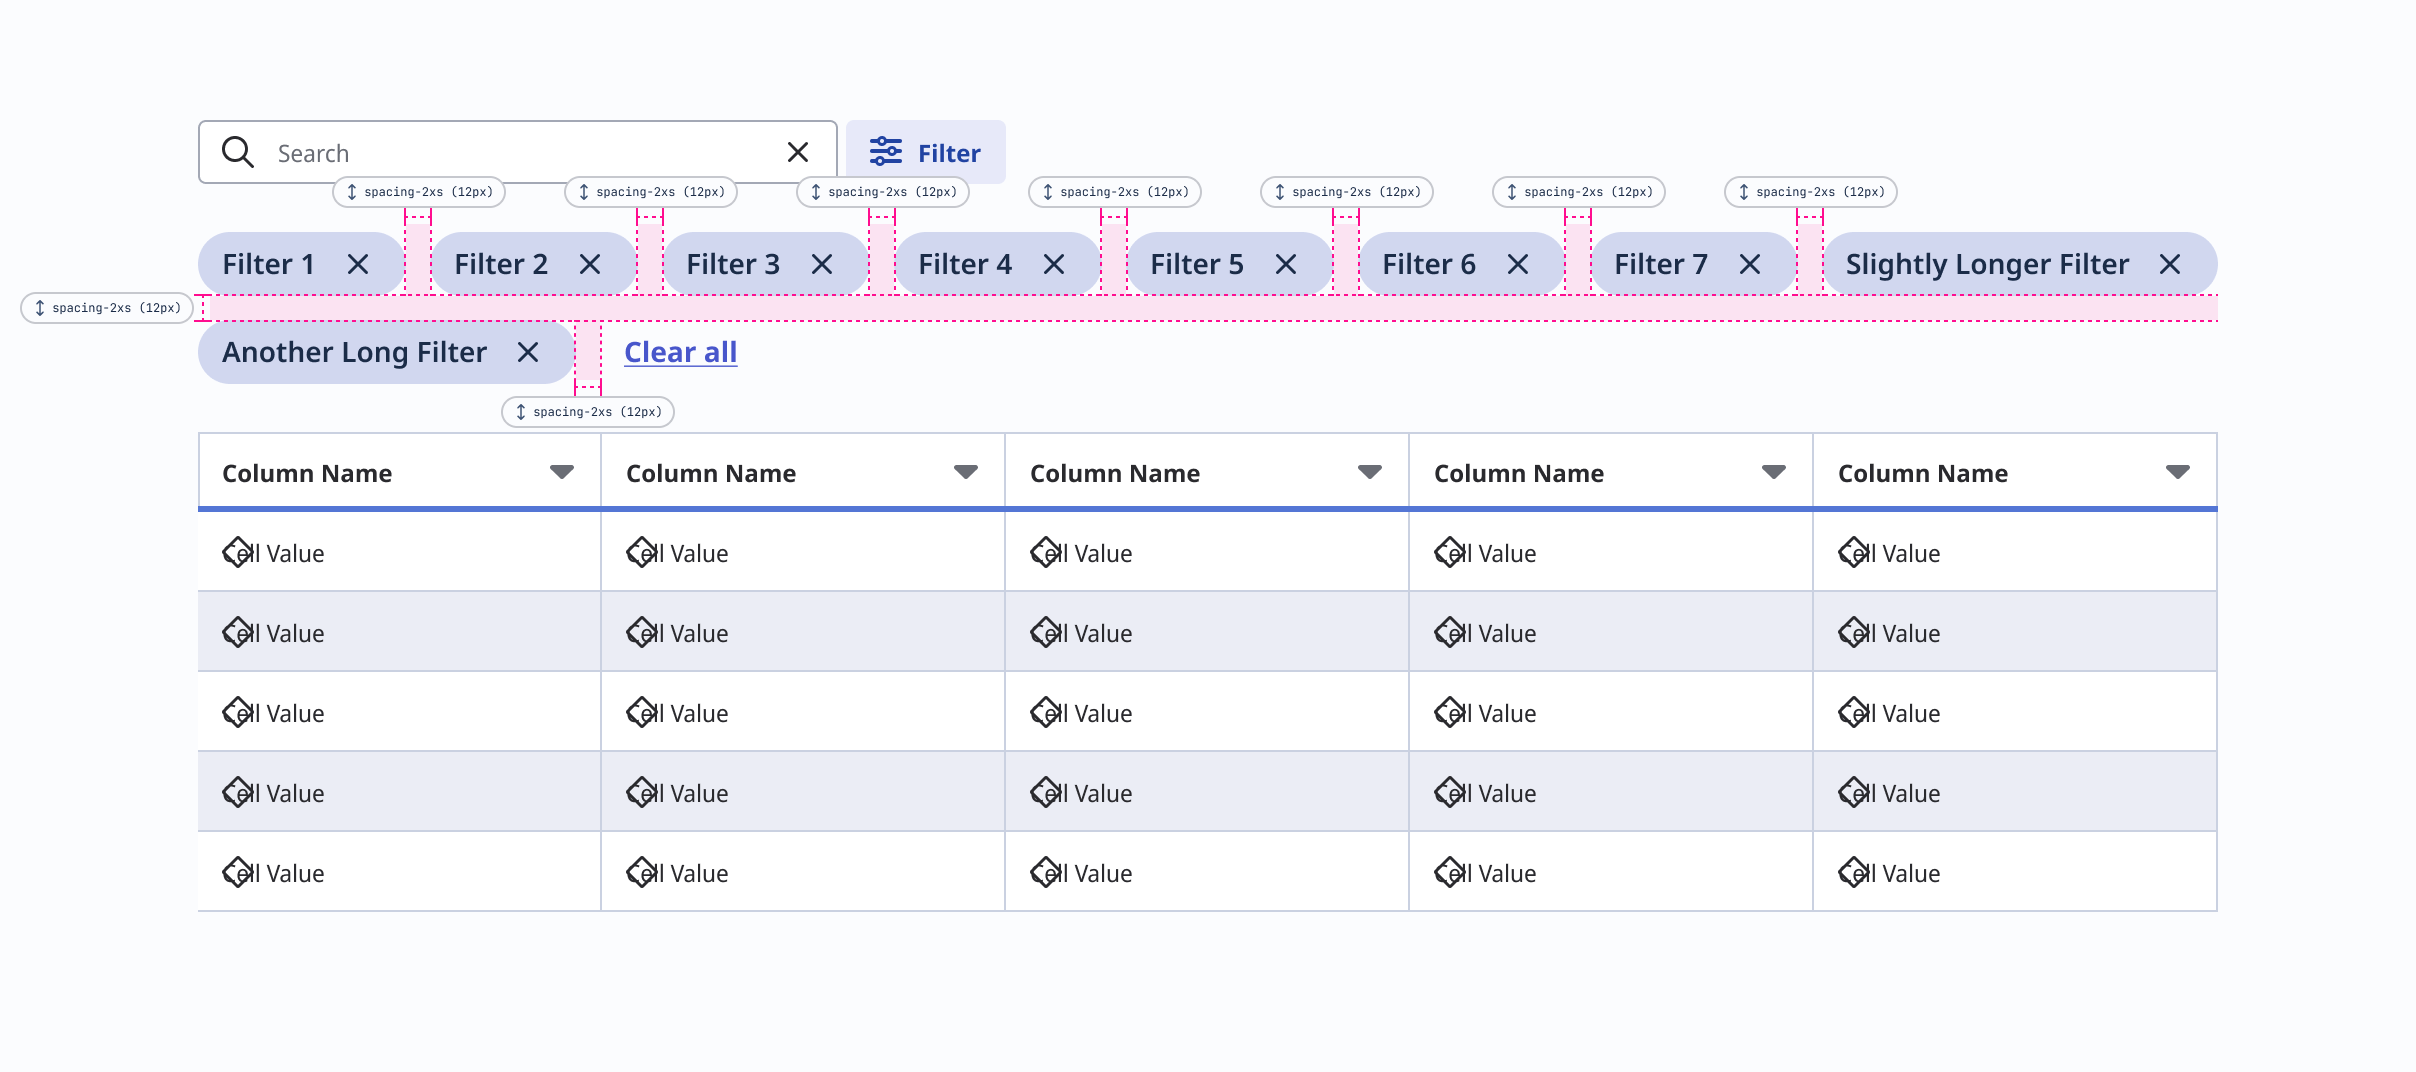Open the Filter button with sliders icon
The width and height of the screenshot is (2416, 1072).
[925, 152]
